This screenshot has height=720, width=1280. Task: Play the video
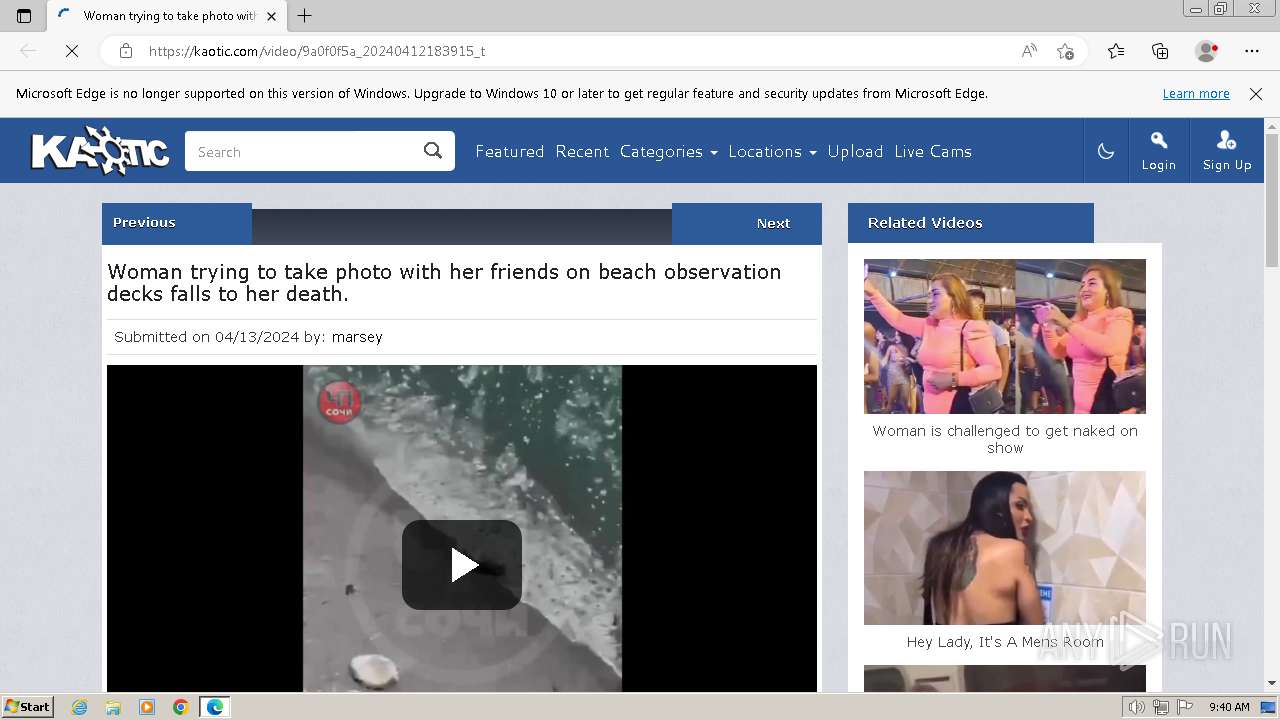point(462,565)
